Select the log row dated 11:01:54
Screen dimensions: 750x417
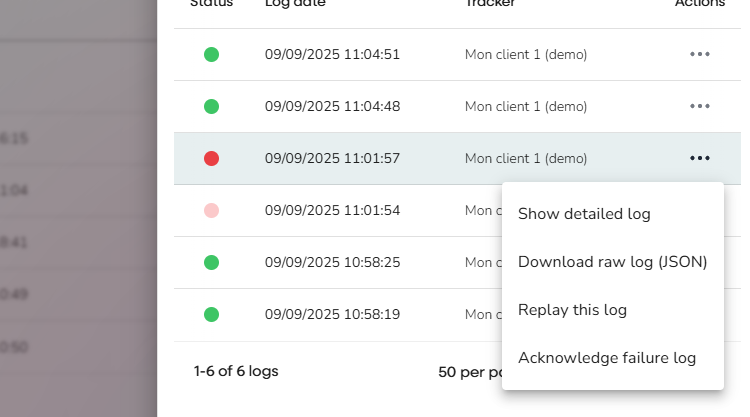tap(332, 211)
